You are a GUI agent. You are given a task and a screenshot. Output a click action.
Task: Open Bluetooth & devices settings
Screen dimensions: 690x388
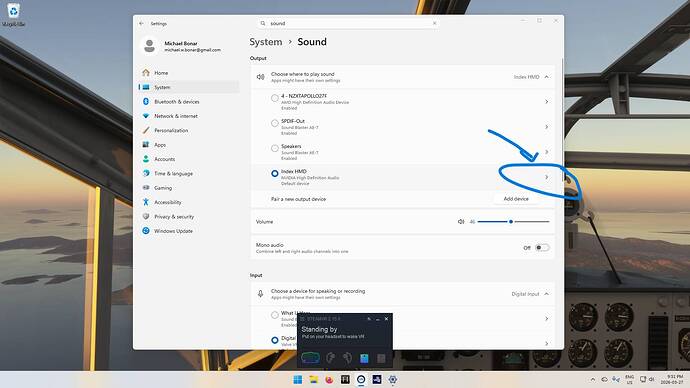(189, 102)
